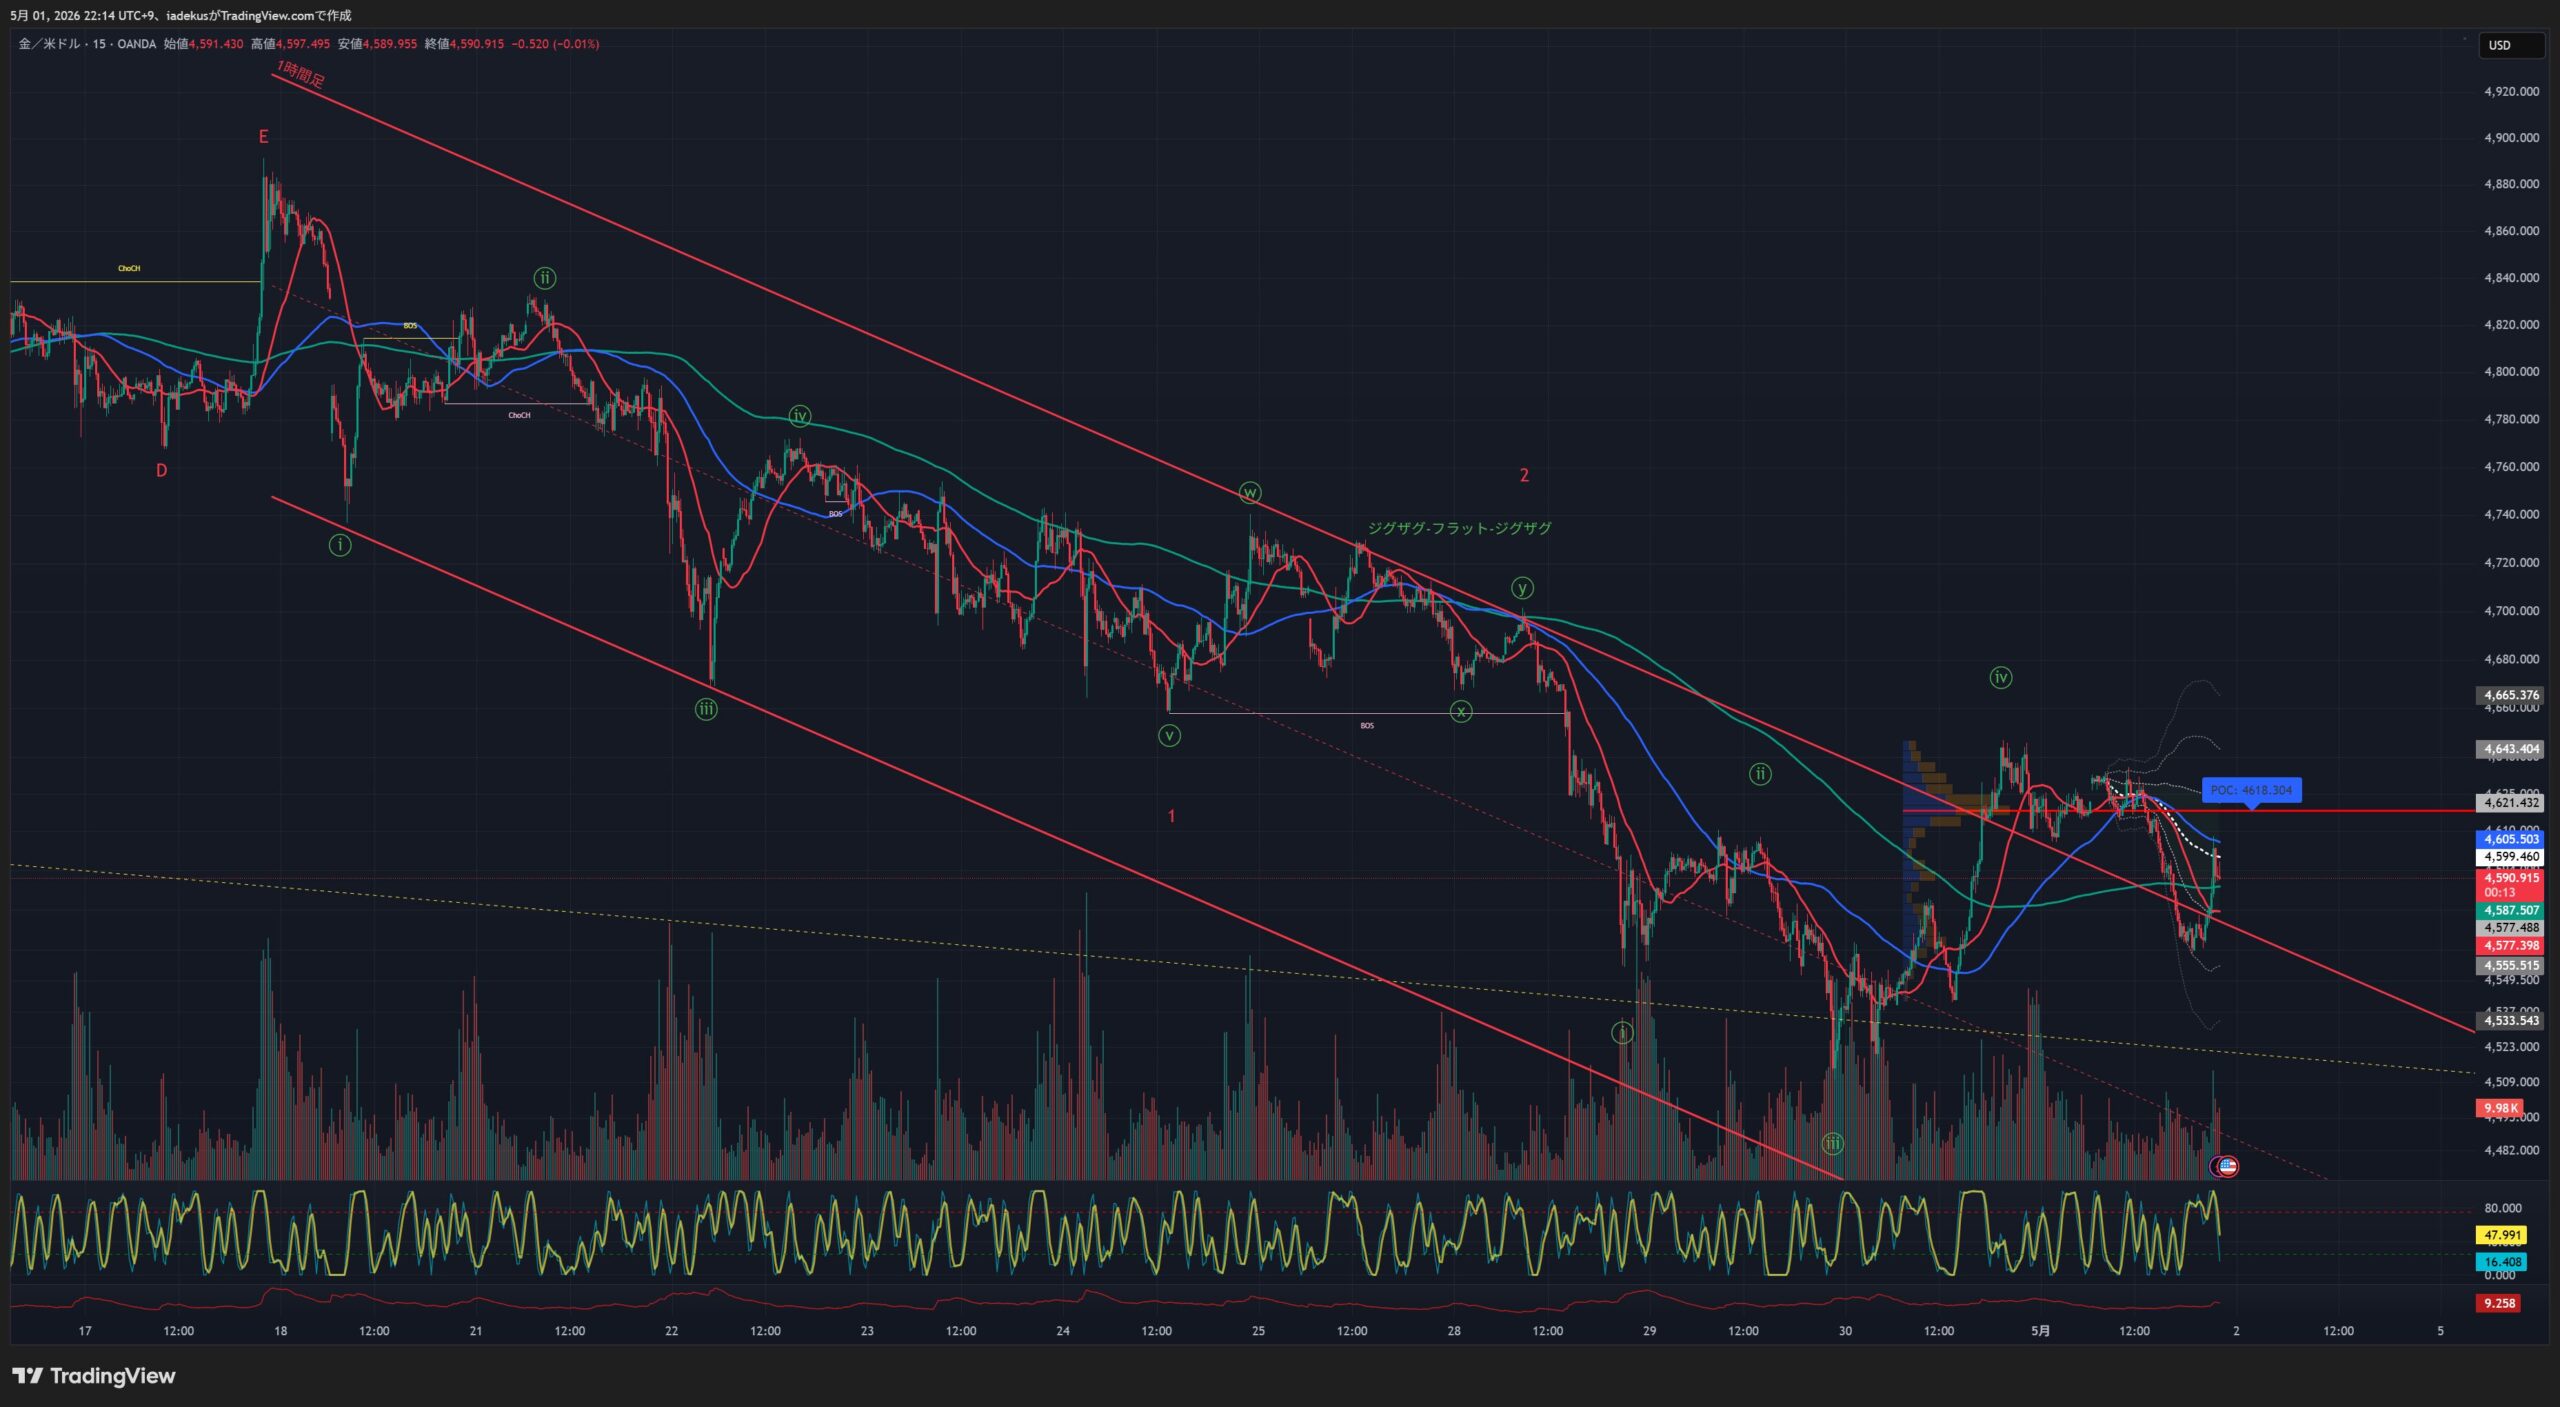This screenshot has width=2560, height=1407.
Task: Select the 4,643.404 price label
Action: pyautogui.click(x=2511, y=749)
